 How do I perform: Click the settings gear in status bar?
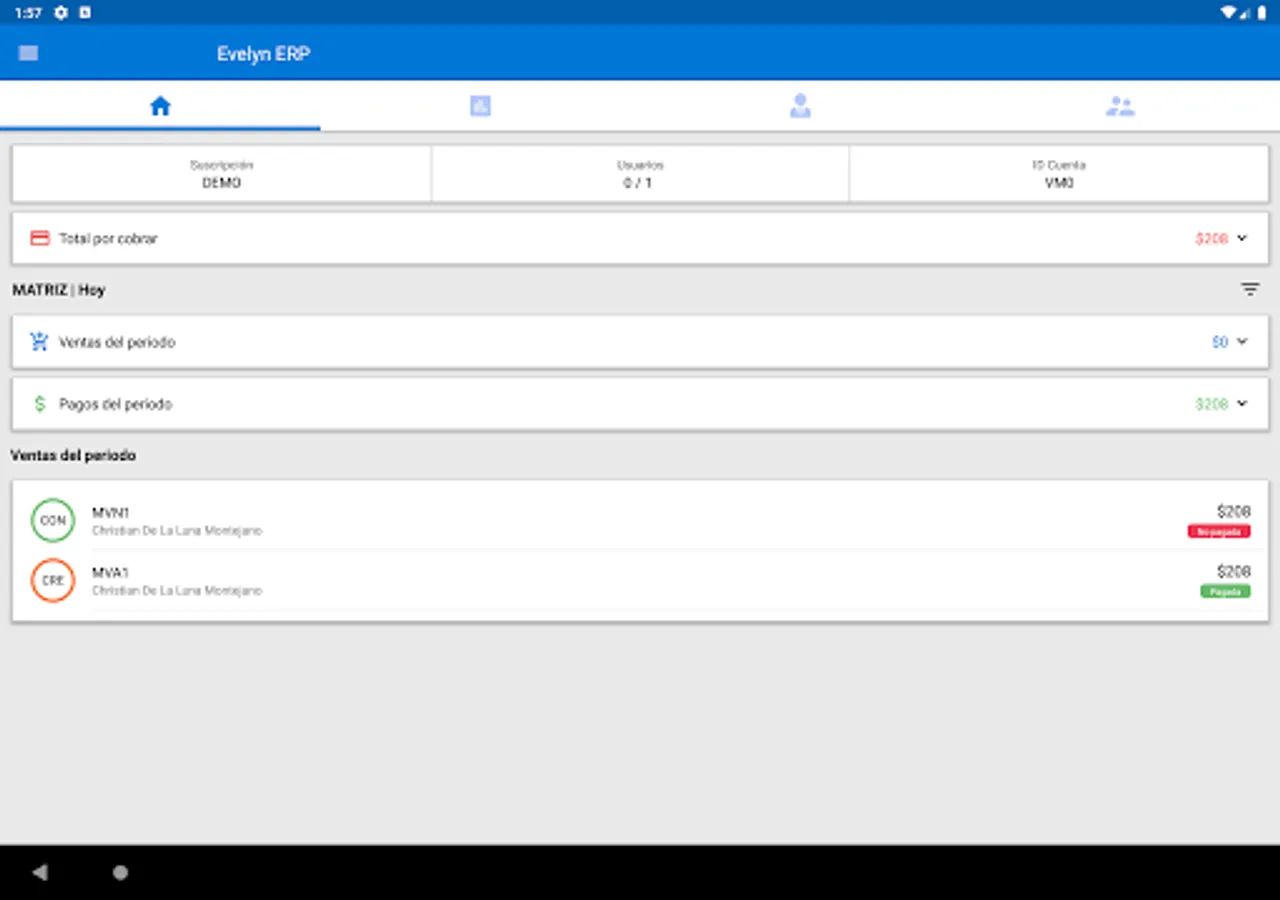[61, 13]
